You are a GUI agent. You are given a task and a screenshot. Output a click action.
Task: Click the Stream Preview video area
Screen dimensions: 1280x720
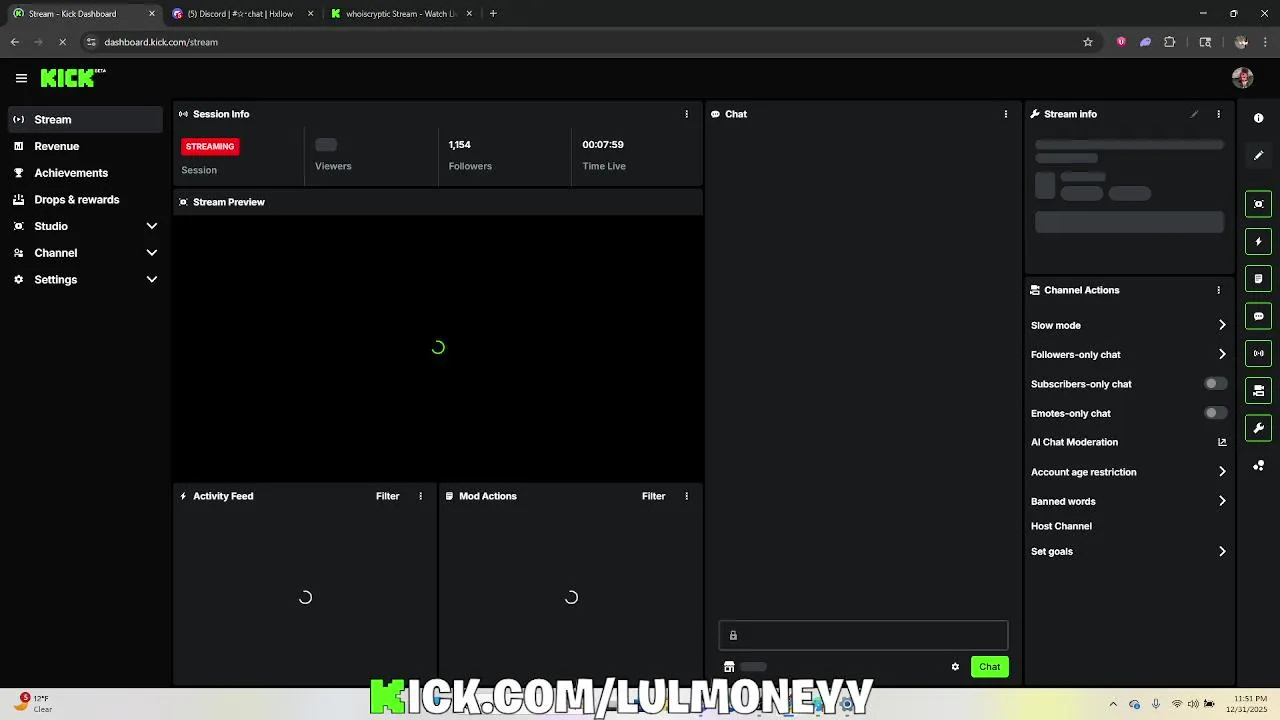point(438,348)
